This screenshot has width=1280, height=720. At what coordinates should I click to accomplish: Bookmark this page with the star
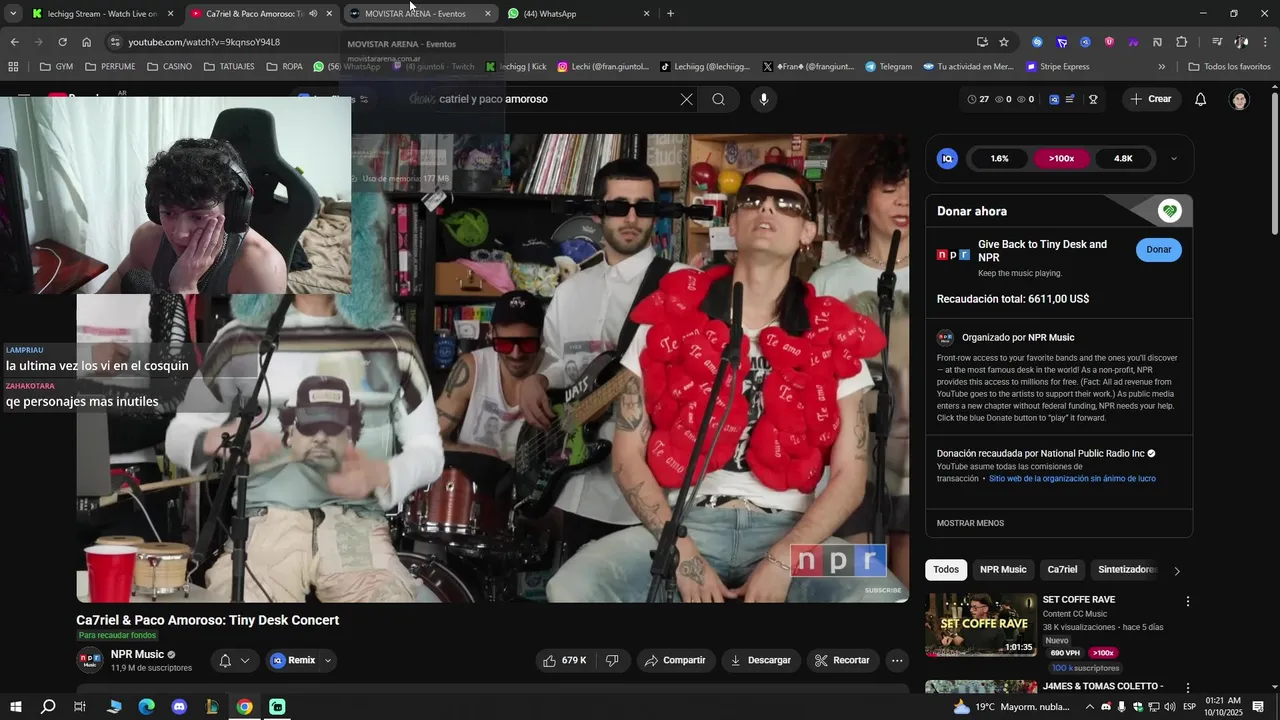pos(1004,42)
